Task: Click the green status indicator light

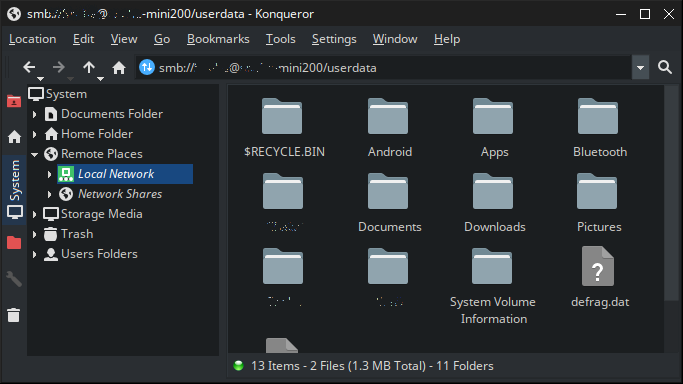Action: point(238,366)
